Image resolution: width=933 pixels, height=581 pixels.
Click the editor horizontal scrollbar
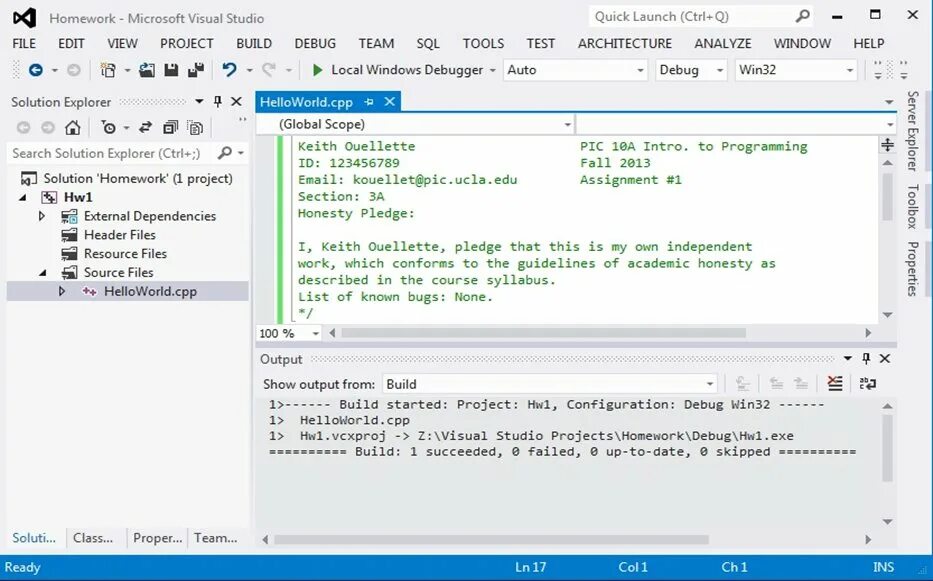pyautogui.click(x=543, y=333)
